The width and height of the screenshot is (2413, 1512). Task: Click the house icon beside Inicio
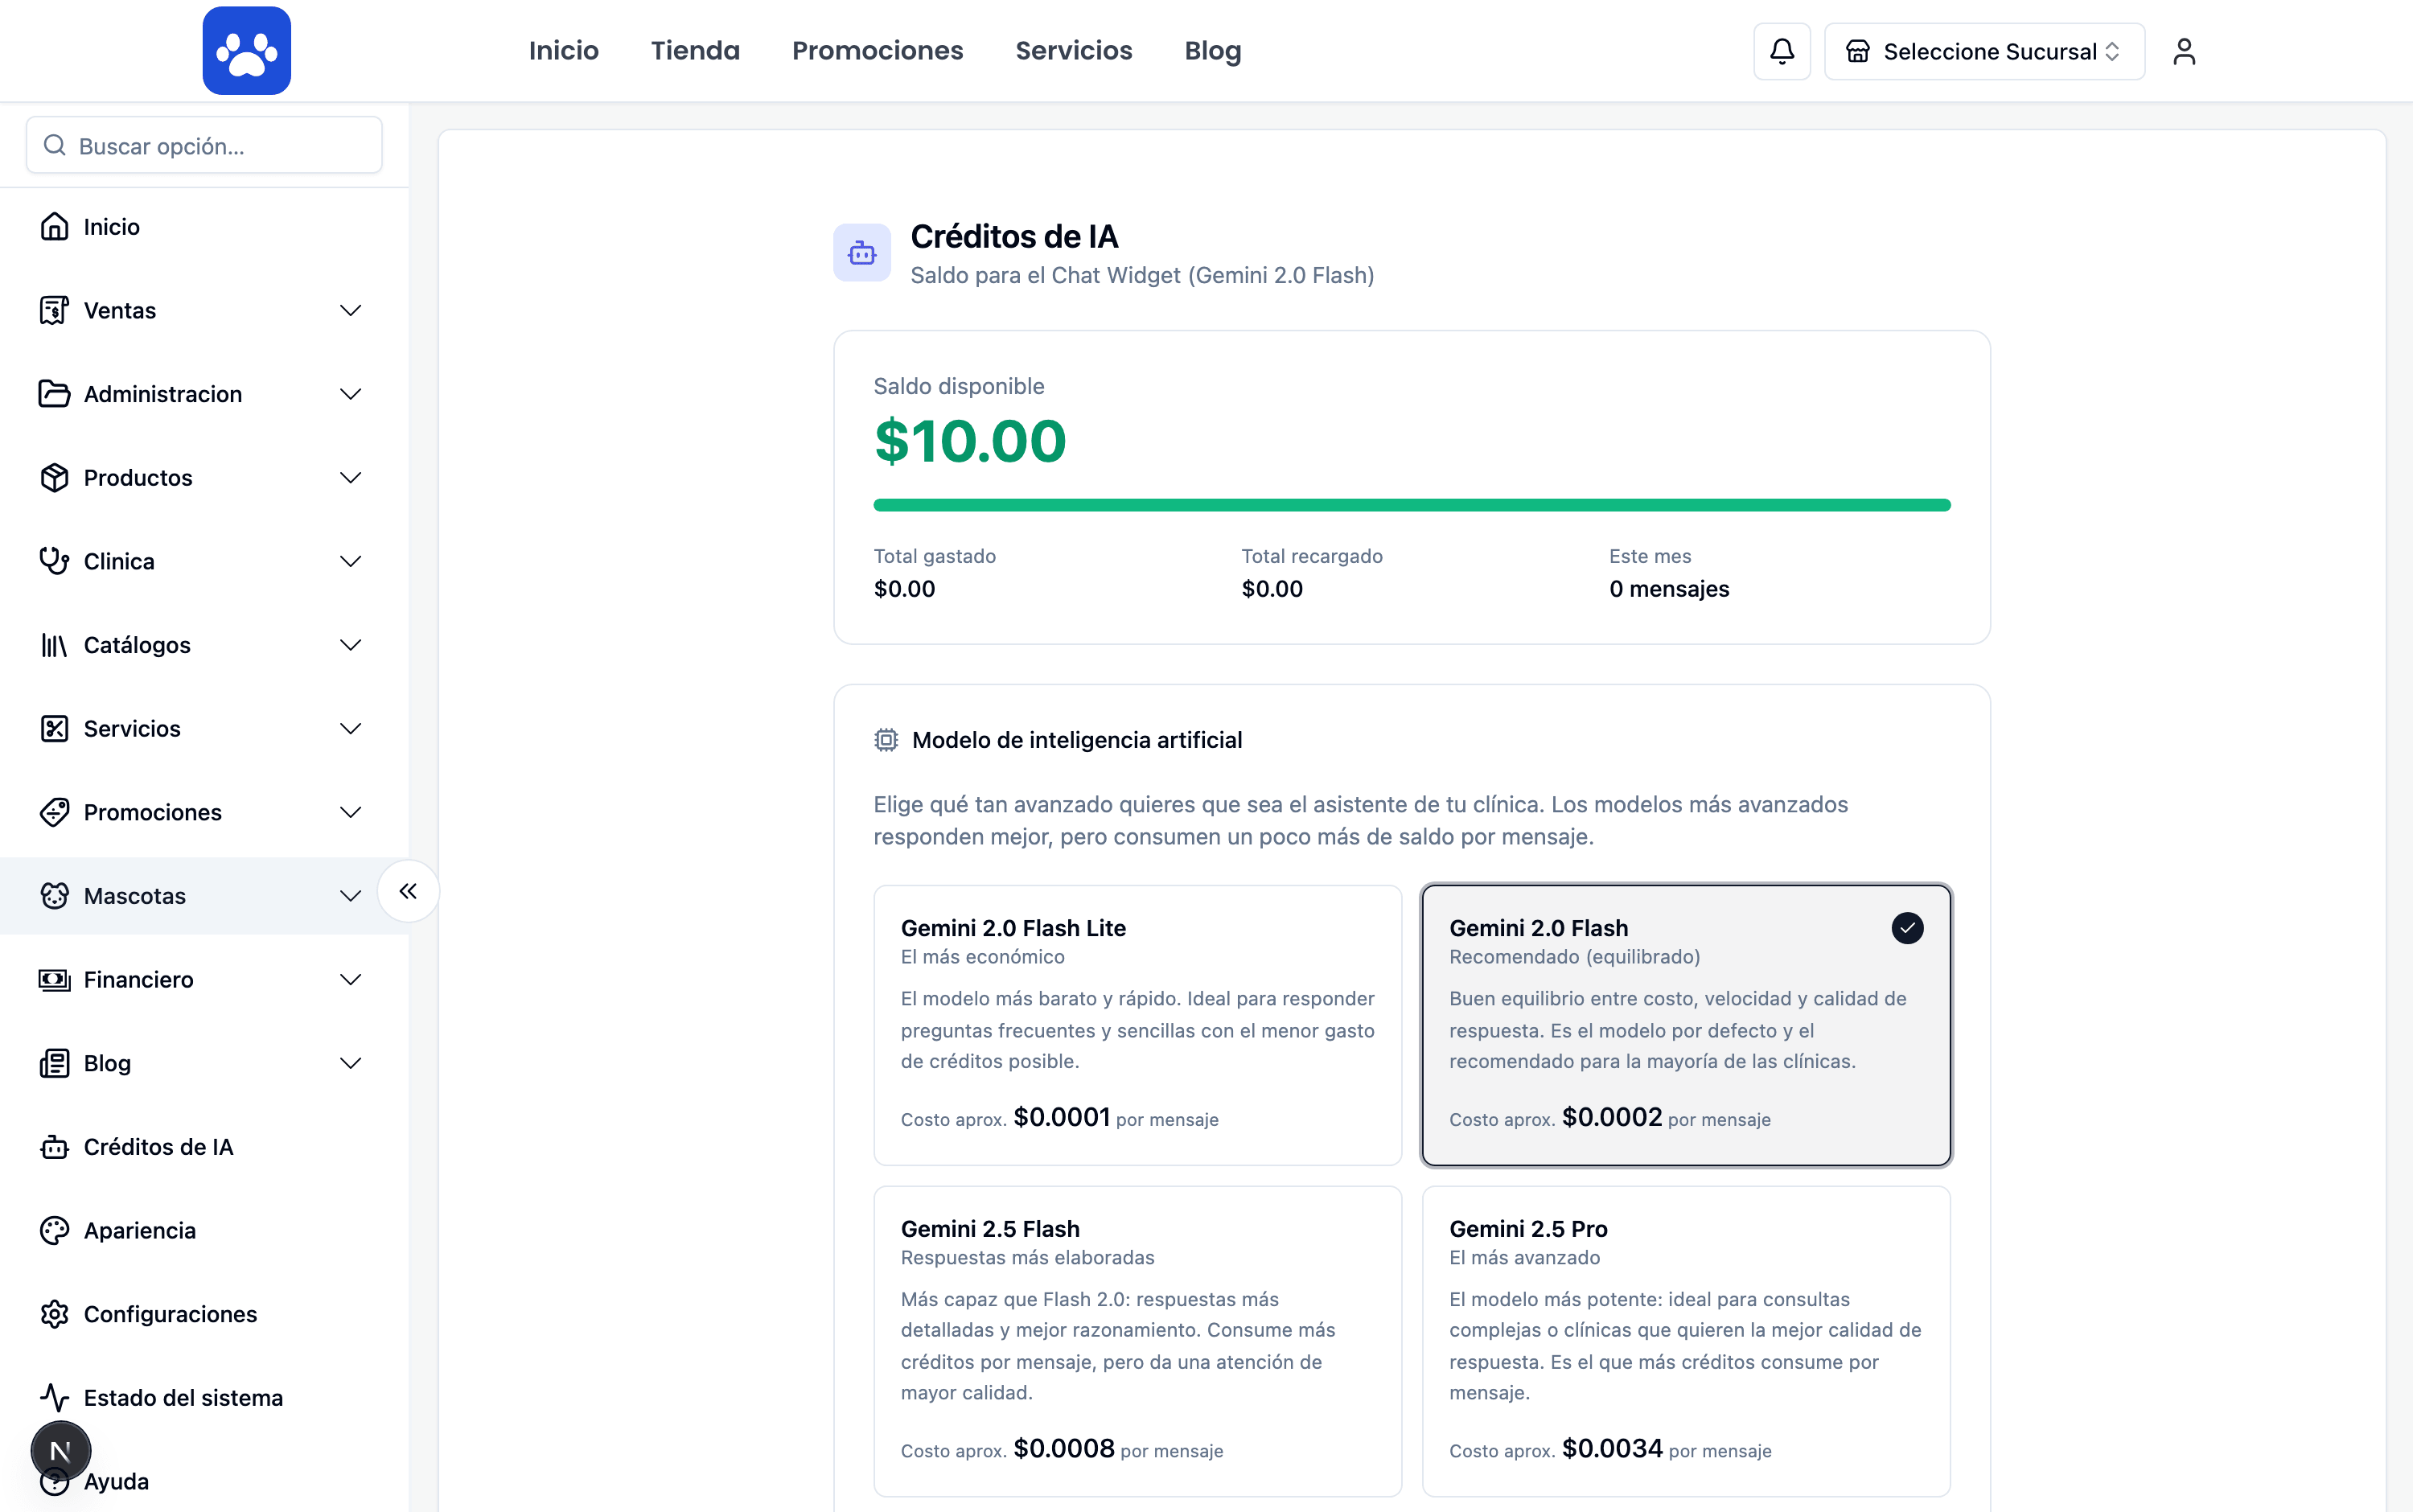[x=54, y=227]
